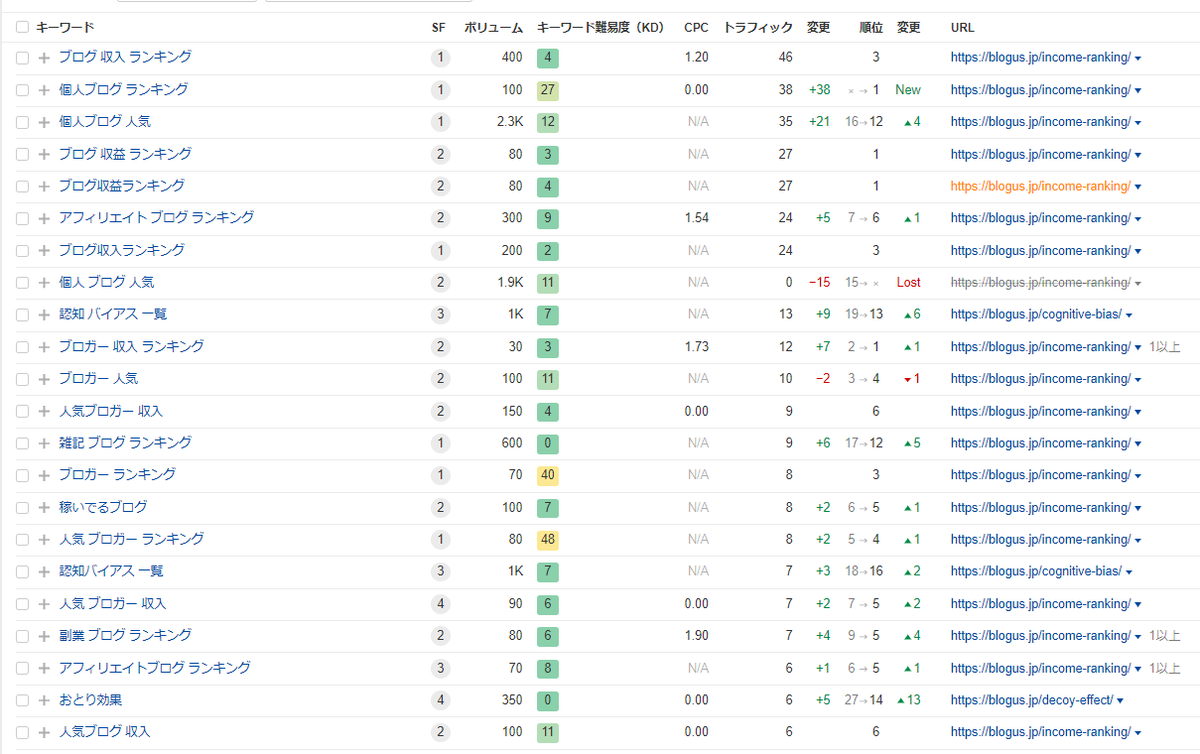
Task: Check the box for 個人 ブログ 人気
Action: point(22,283)
